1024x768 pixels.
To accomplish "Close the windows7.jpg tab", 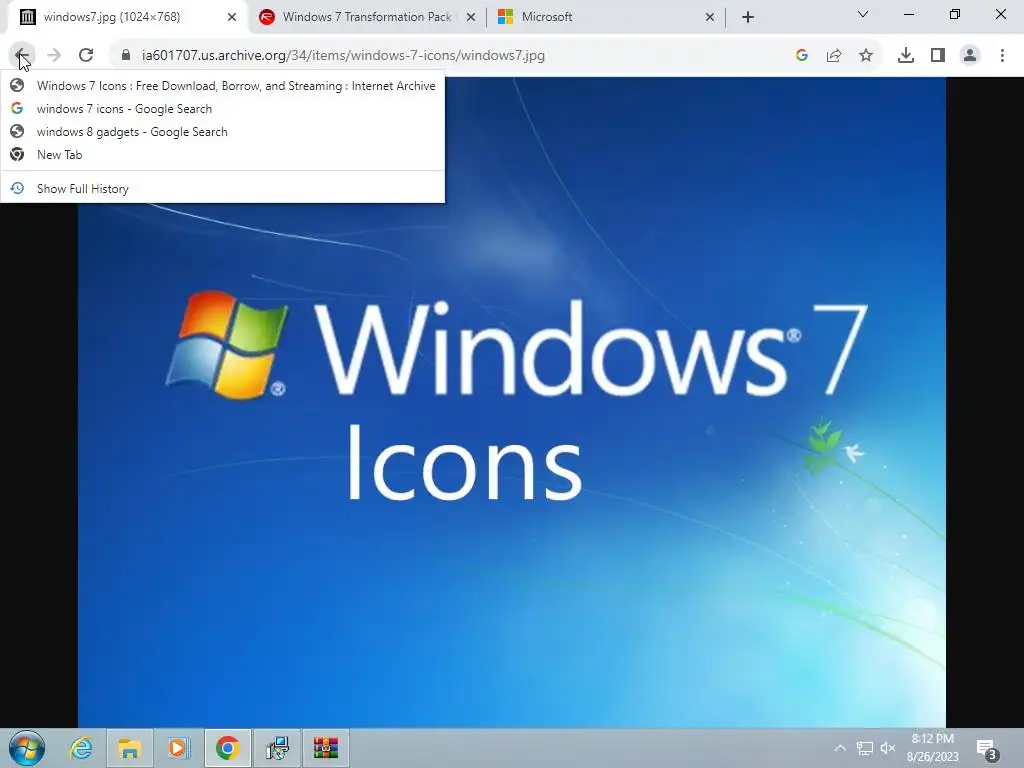I will click(x=232, y=17).
